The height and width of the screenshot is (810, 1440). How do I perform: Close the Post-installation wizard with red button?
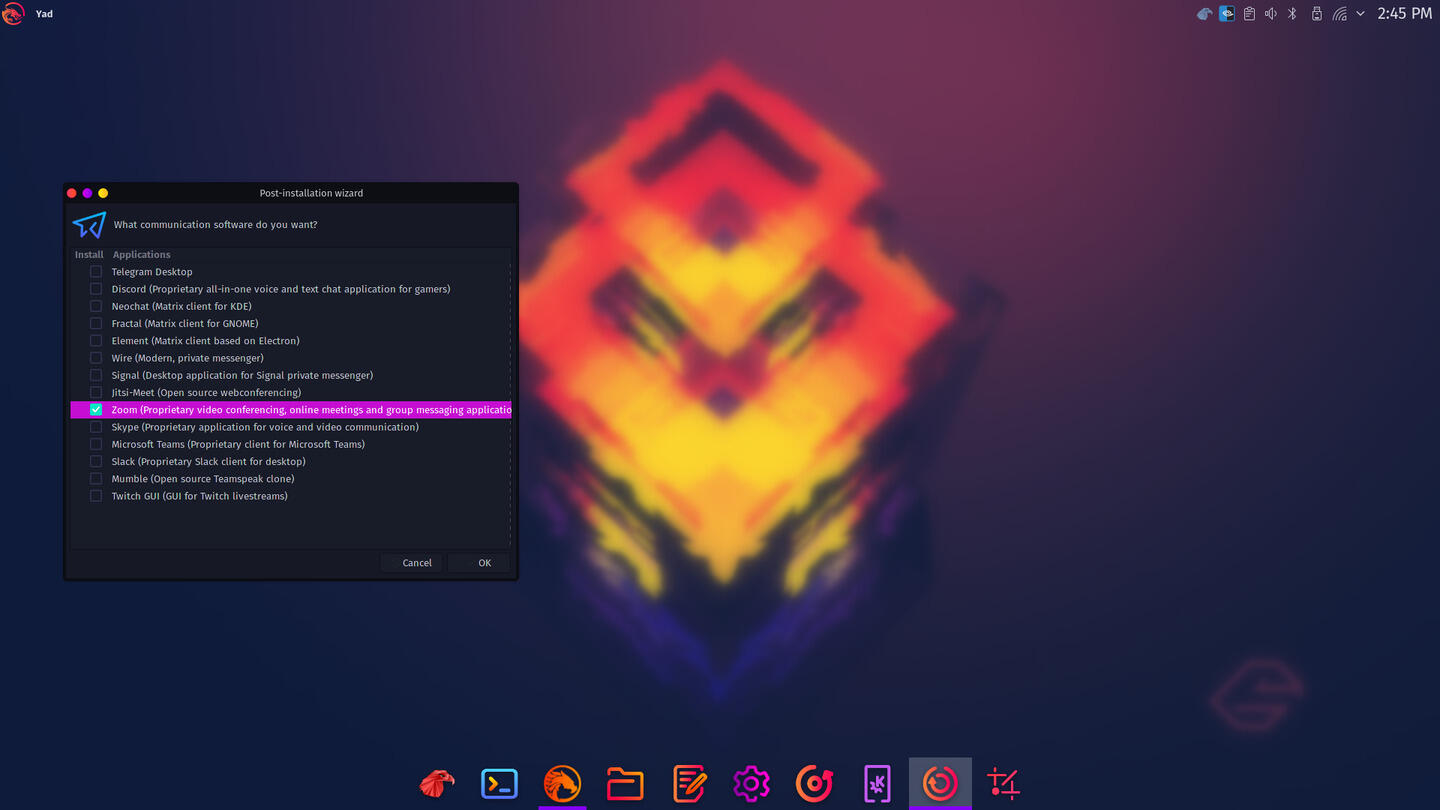tap(71, 193)
